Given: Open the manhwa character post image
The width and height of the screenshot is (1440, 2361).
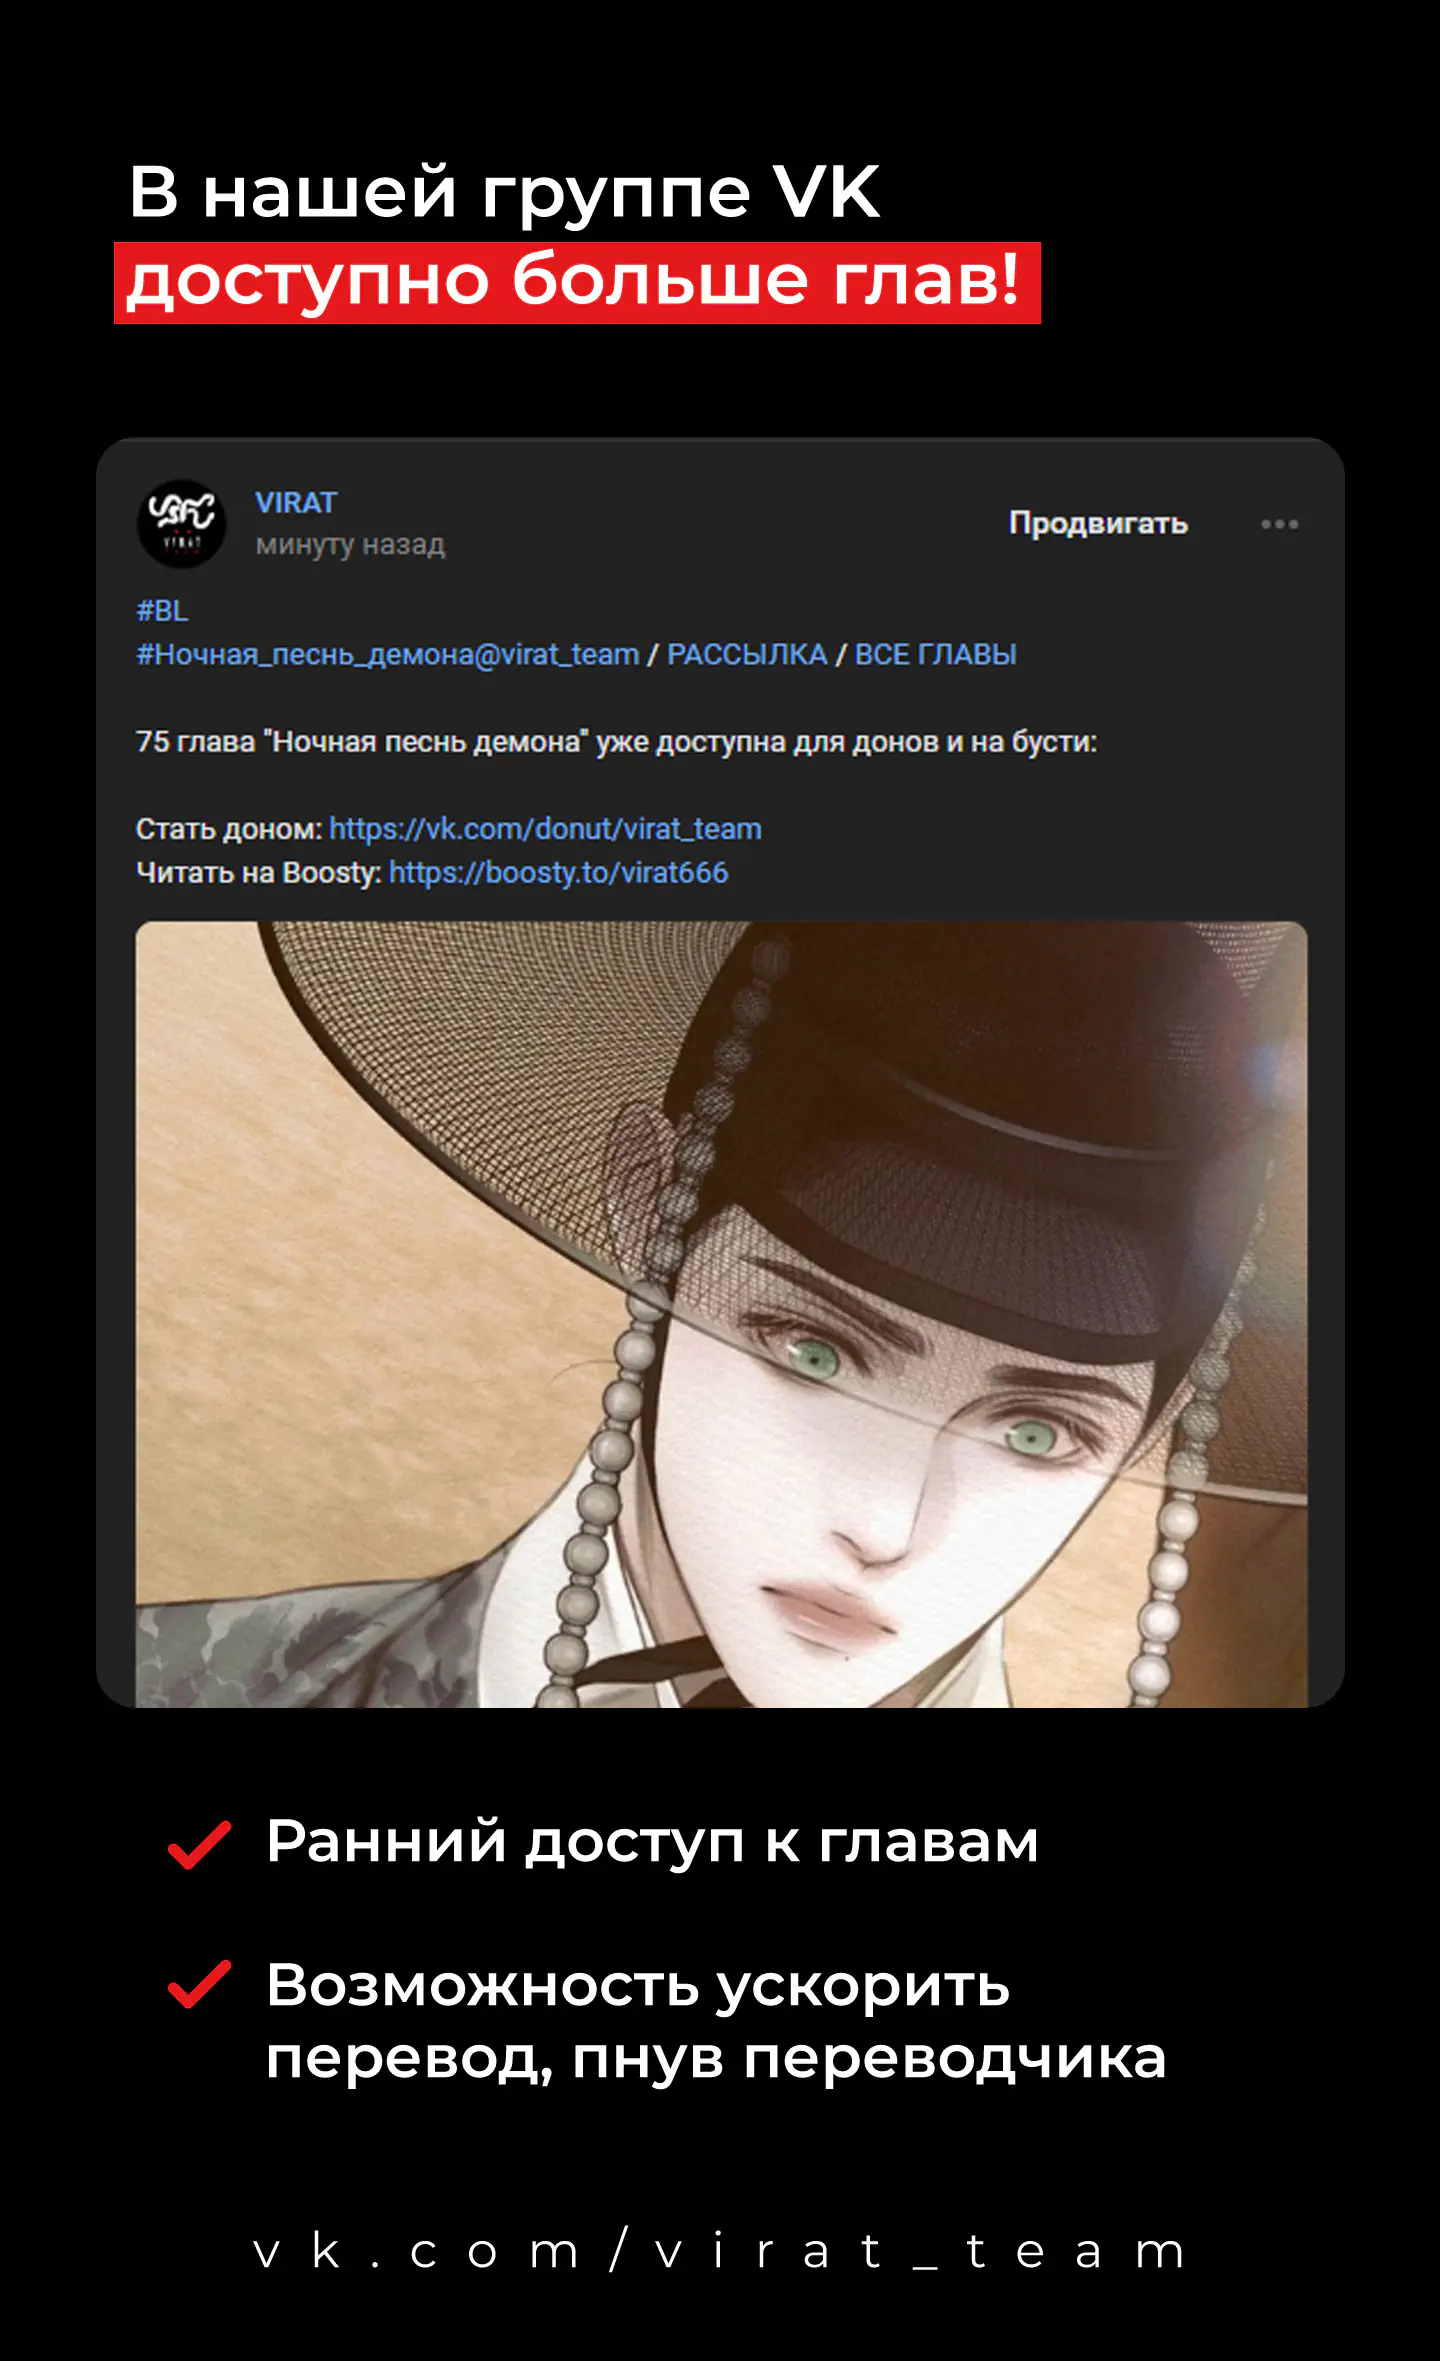Looking at the screenshot, I should tap(721, 1314).
